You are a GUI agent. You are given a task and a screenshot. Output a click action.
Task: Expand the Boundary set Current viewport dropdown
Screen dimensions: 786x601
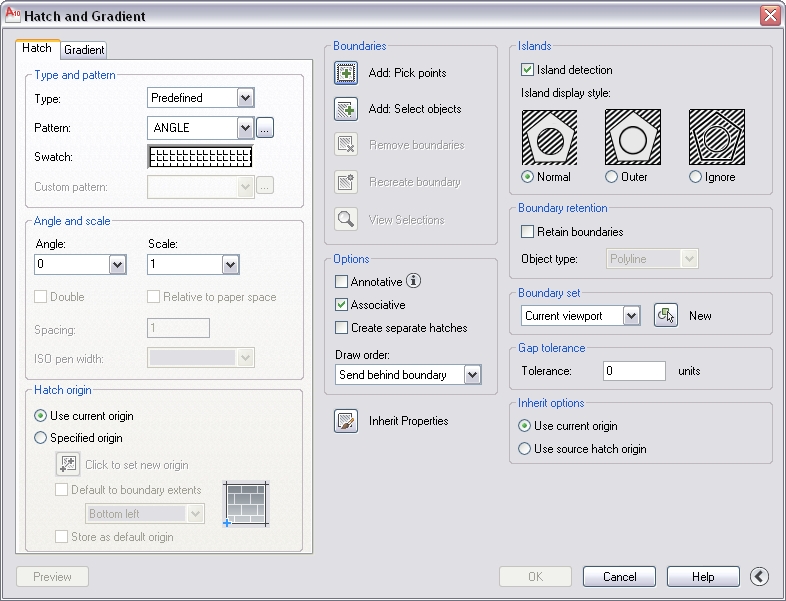pos(630,316)
